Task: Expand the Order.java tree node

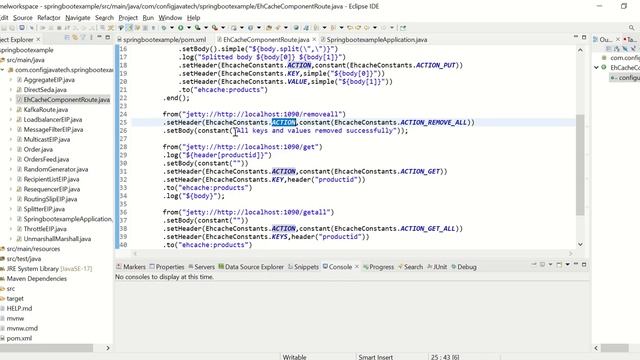Action: (11, 149)
